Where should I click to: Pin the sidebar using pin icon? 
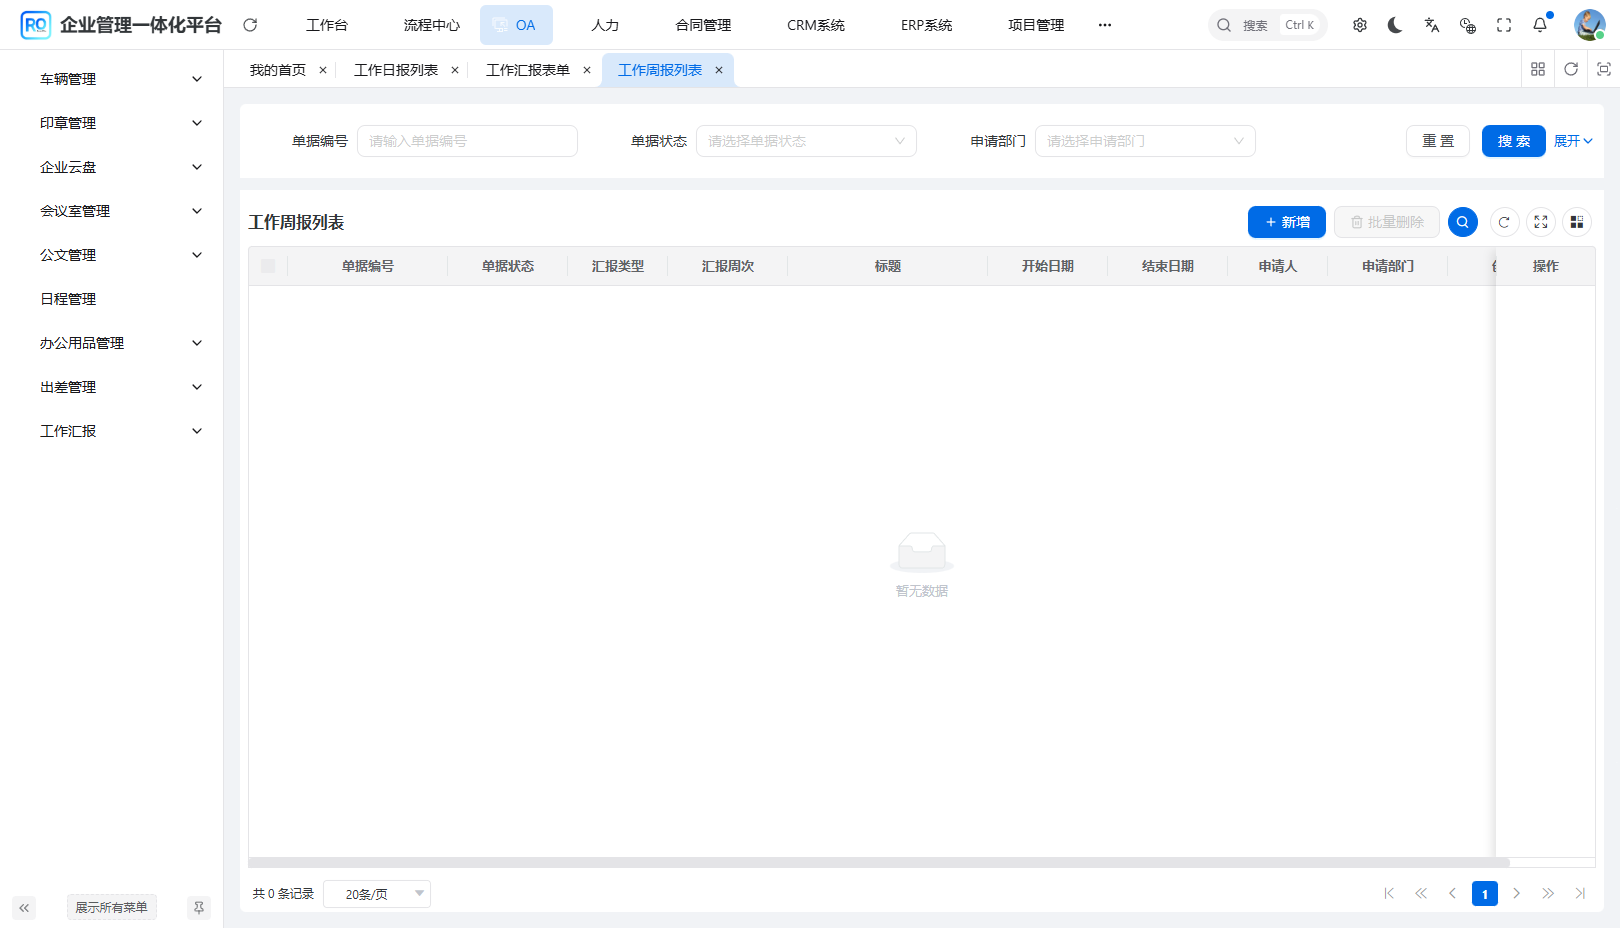pos(198,907)
